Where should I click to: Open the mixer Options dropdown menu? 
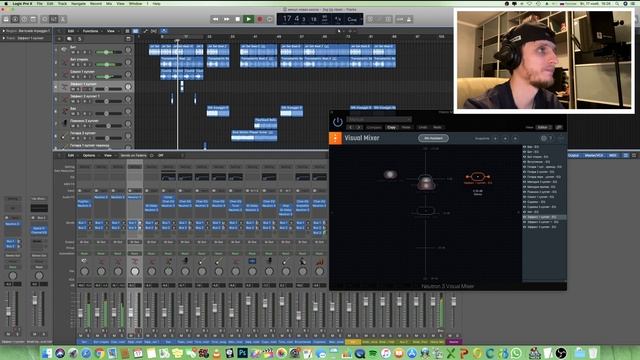point(90,156)
